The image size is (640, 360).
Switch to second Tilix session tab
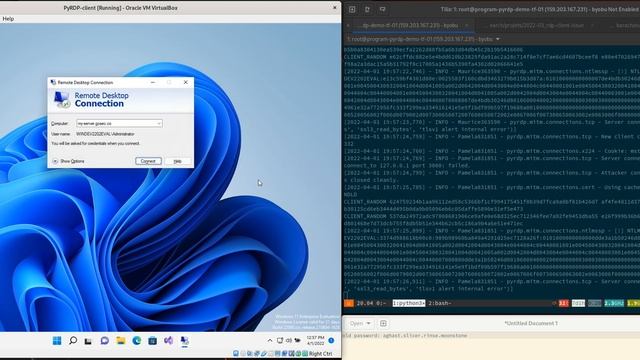536,25
